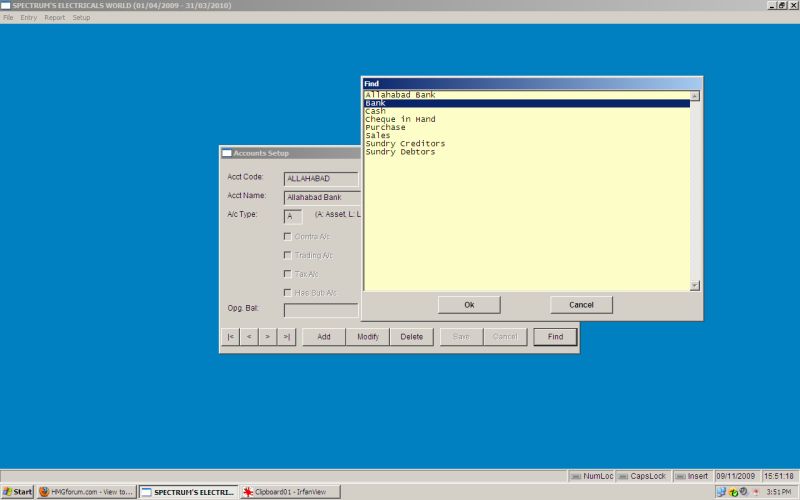Confirm selection with Ok button
The image size is (800, 500).
click(x=469, y=305)
